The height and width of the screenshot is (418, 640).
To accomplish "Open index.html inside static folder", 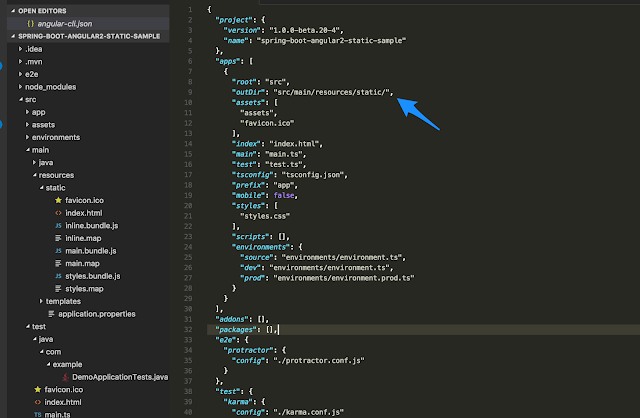I will pos(84,213).
